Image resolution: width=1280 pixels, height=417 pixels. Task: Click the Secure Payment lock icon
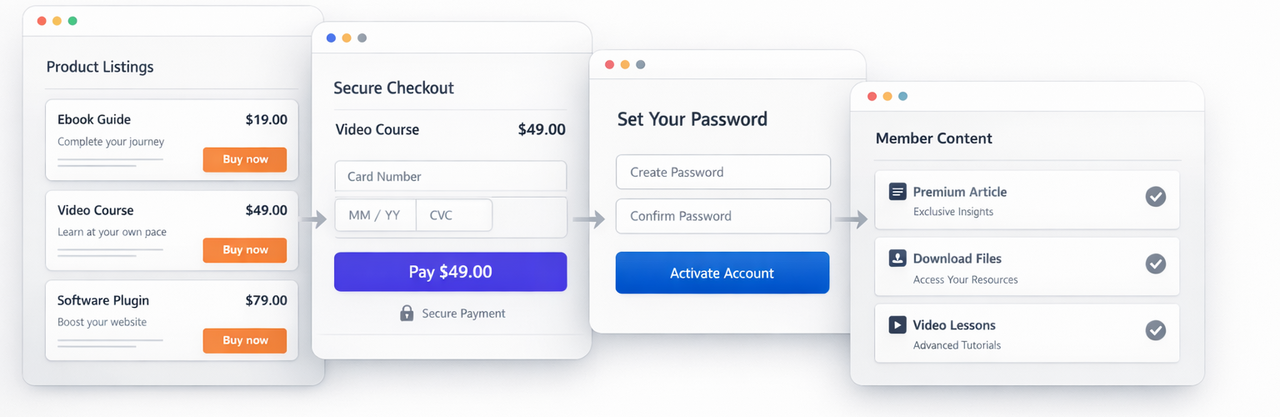407,313
